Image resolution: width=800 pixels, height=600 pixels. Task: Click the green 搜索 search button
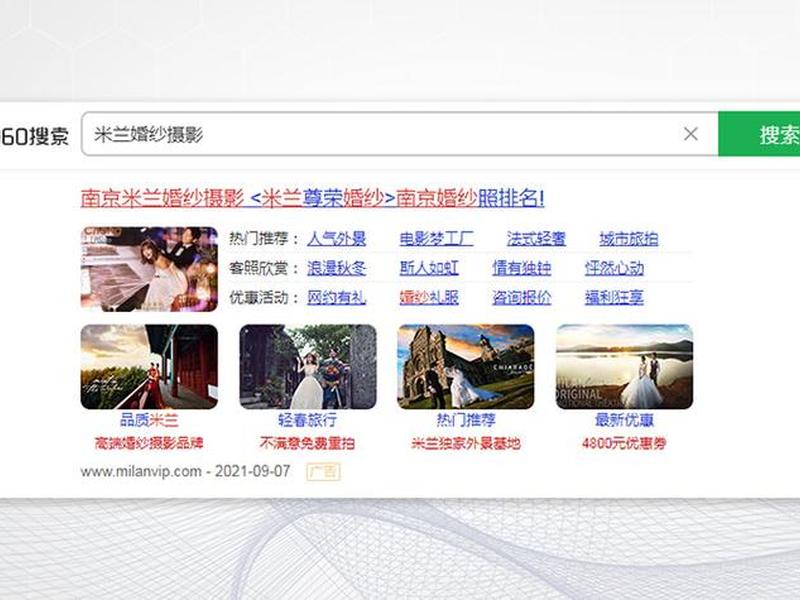[759, 134]
